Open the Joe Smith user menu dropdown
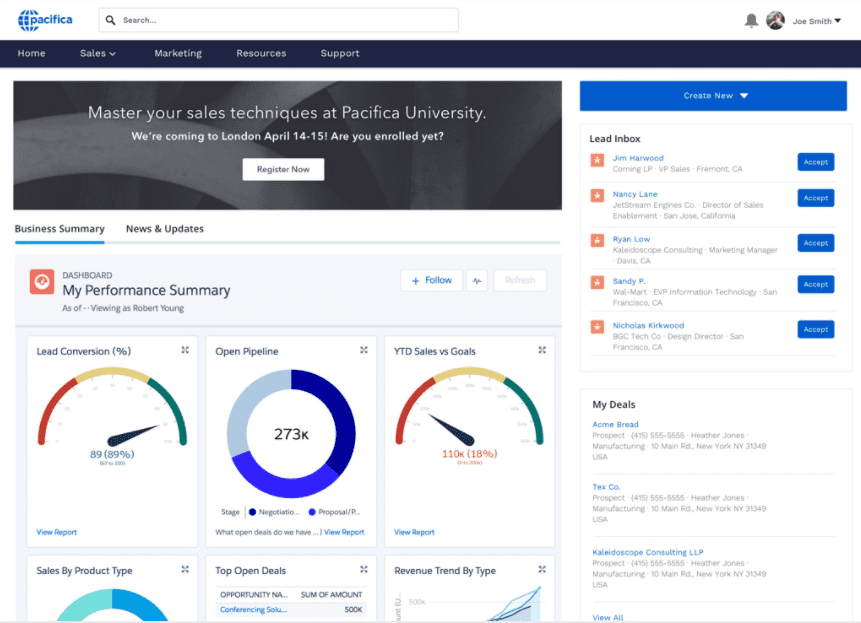861x623 pixels. tap(817, 21)
